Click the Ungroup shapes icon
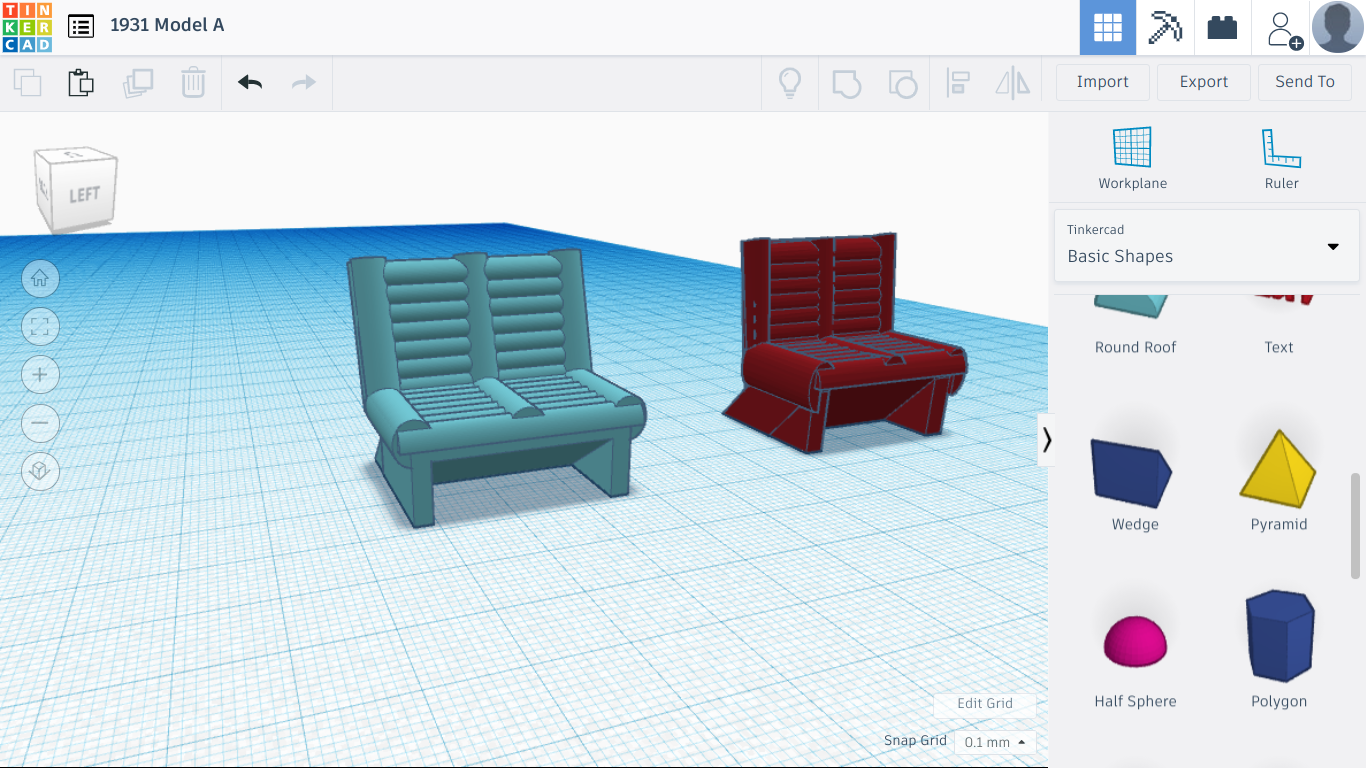 [903, 83]
